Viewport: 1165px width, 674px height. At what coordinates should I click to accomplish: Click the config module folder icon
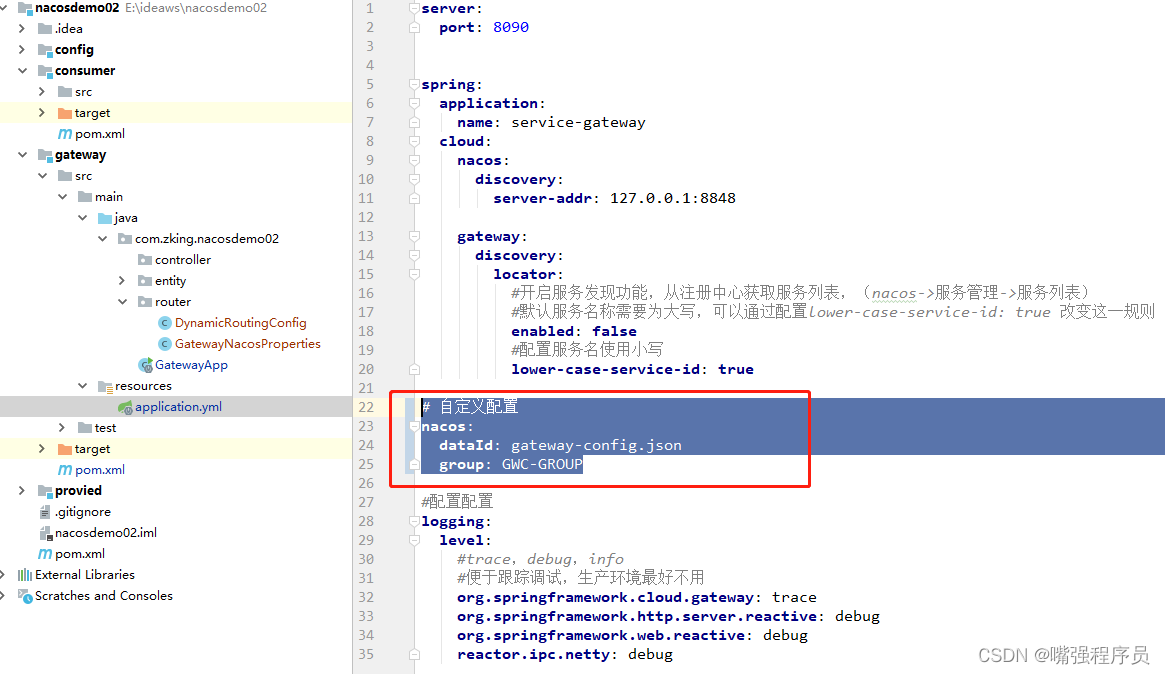click(x=45, y=50)
